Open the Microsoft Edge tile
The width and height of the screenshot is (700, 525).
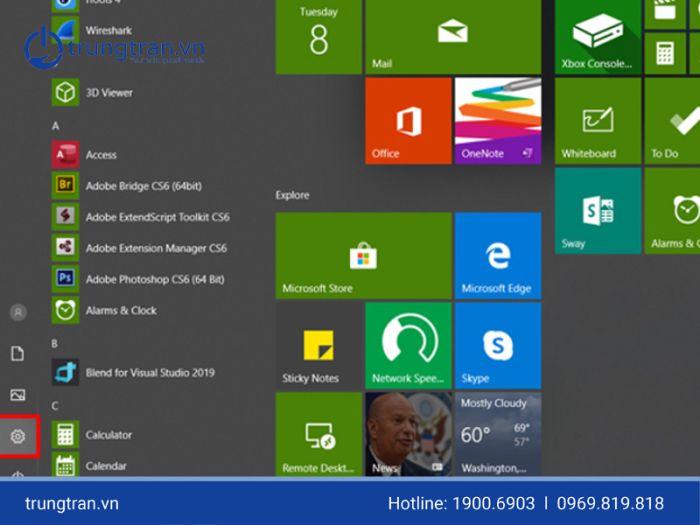point(497,255)
